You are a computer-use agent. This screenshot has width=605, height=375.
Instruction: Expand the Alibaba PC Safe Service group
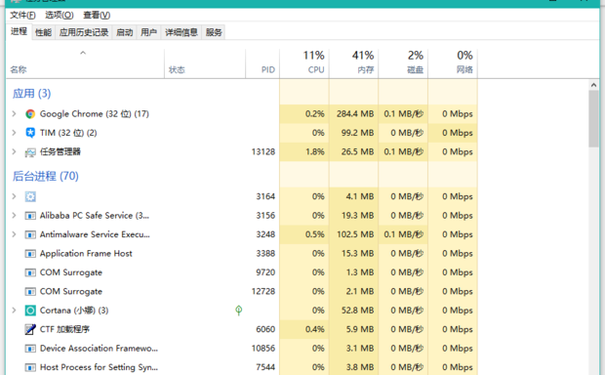click(14, 216)
